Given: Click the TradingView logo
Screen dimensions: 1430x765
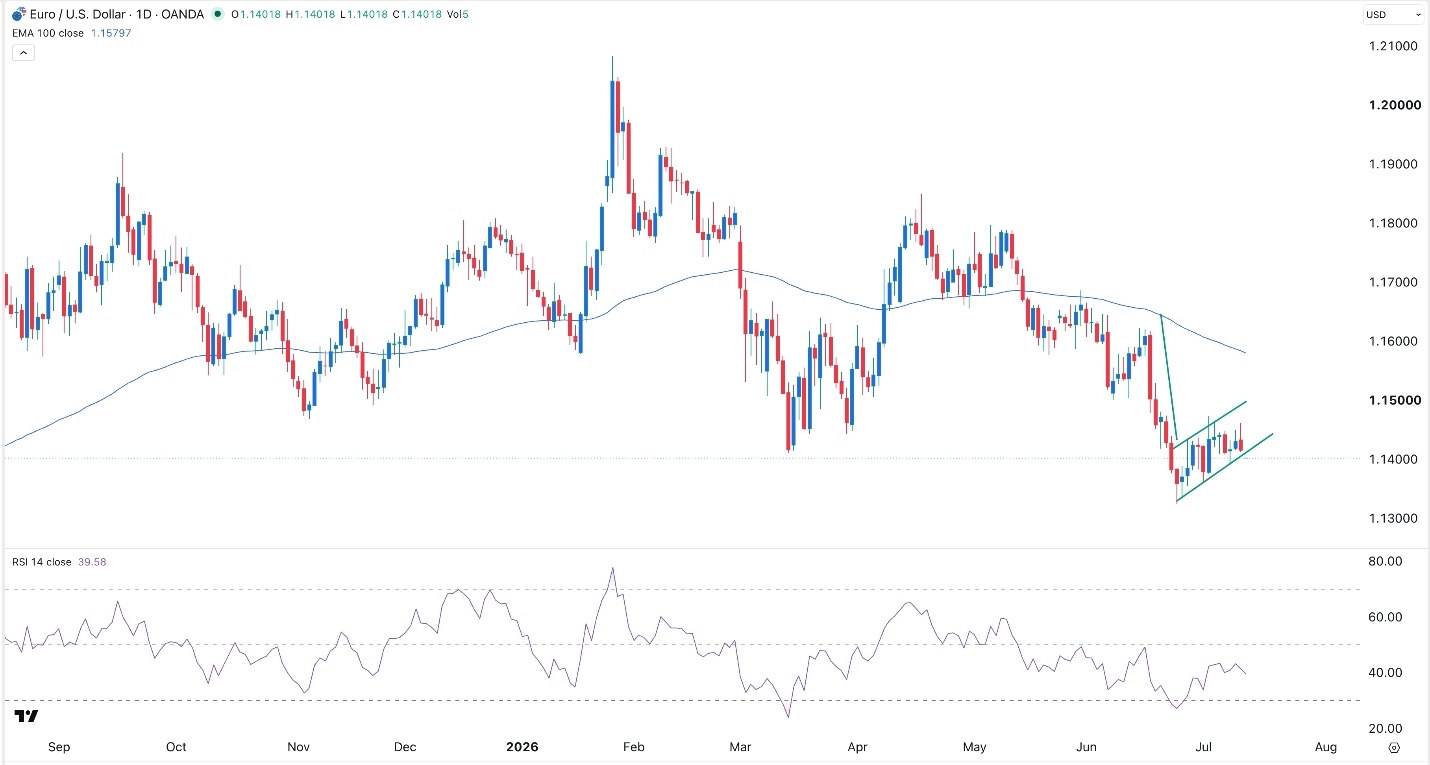Looking at the screenshot, I should (x=27, y=716).
